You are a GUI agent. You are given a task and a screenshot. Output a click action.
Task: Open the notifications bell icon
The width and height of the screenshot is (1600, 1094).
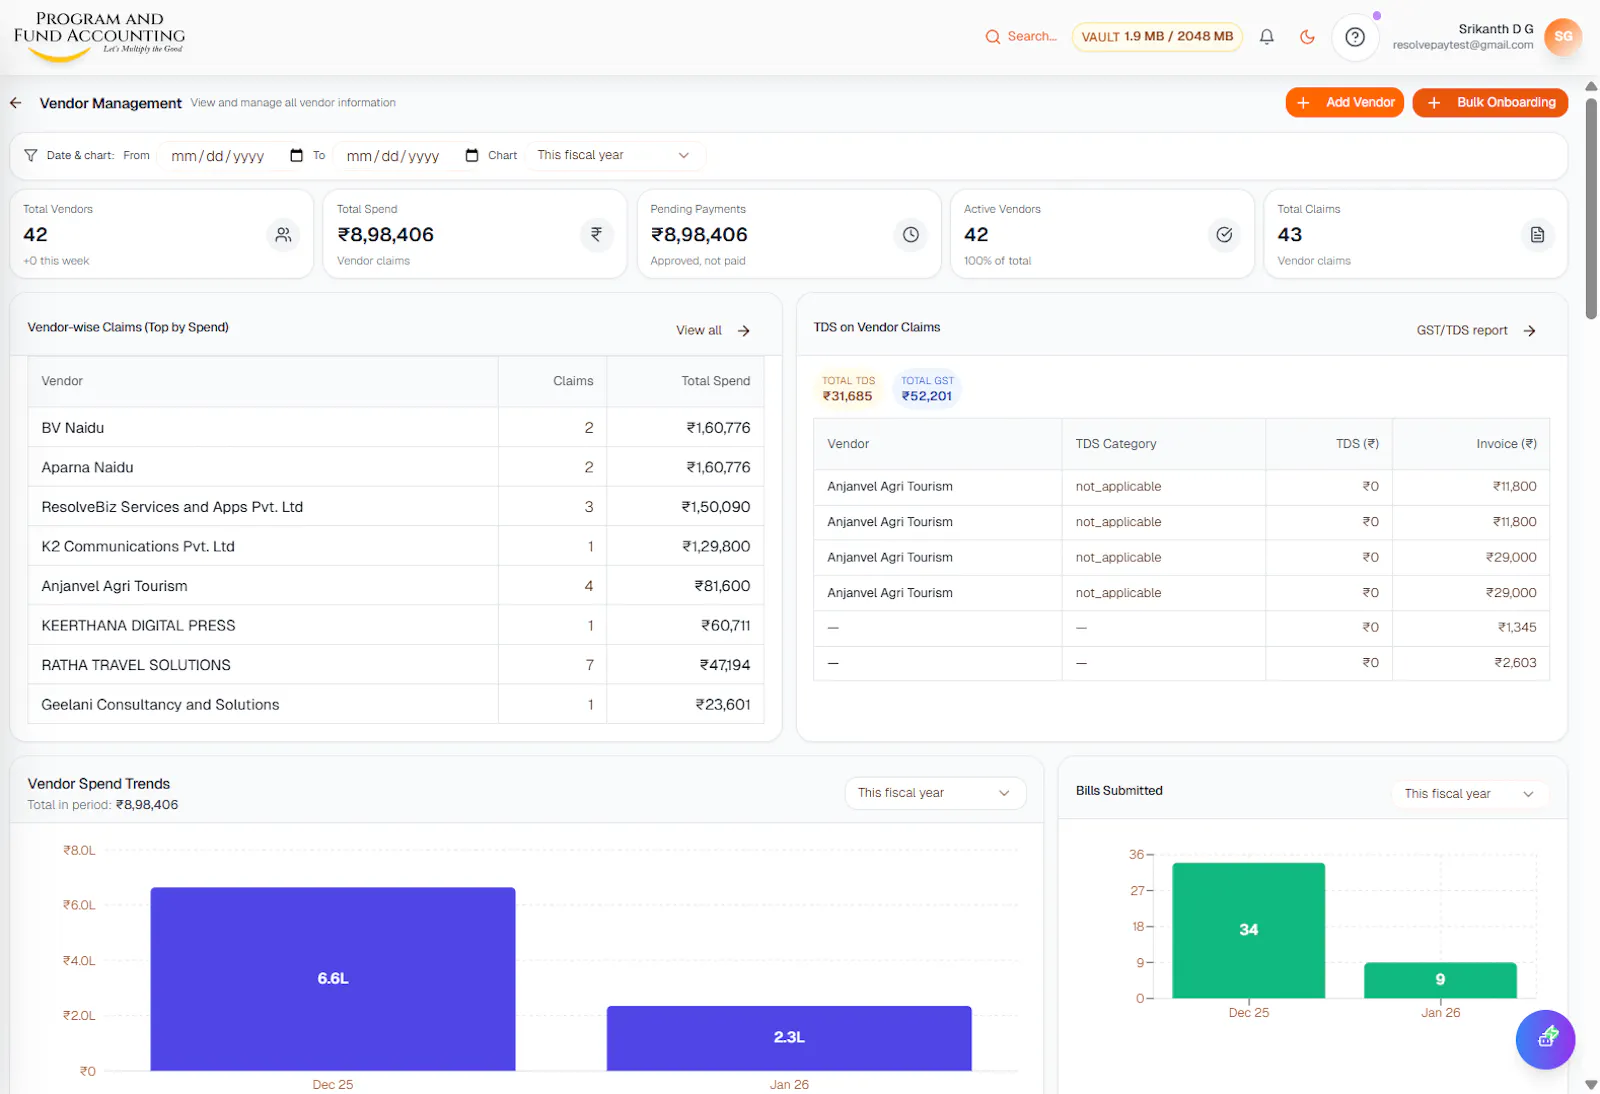click(1267, 37)
